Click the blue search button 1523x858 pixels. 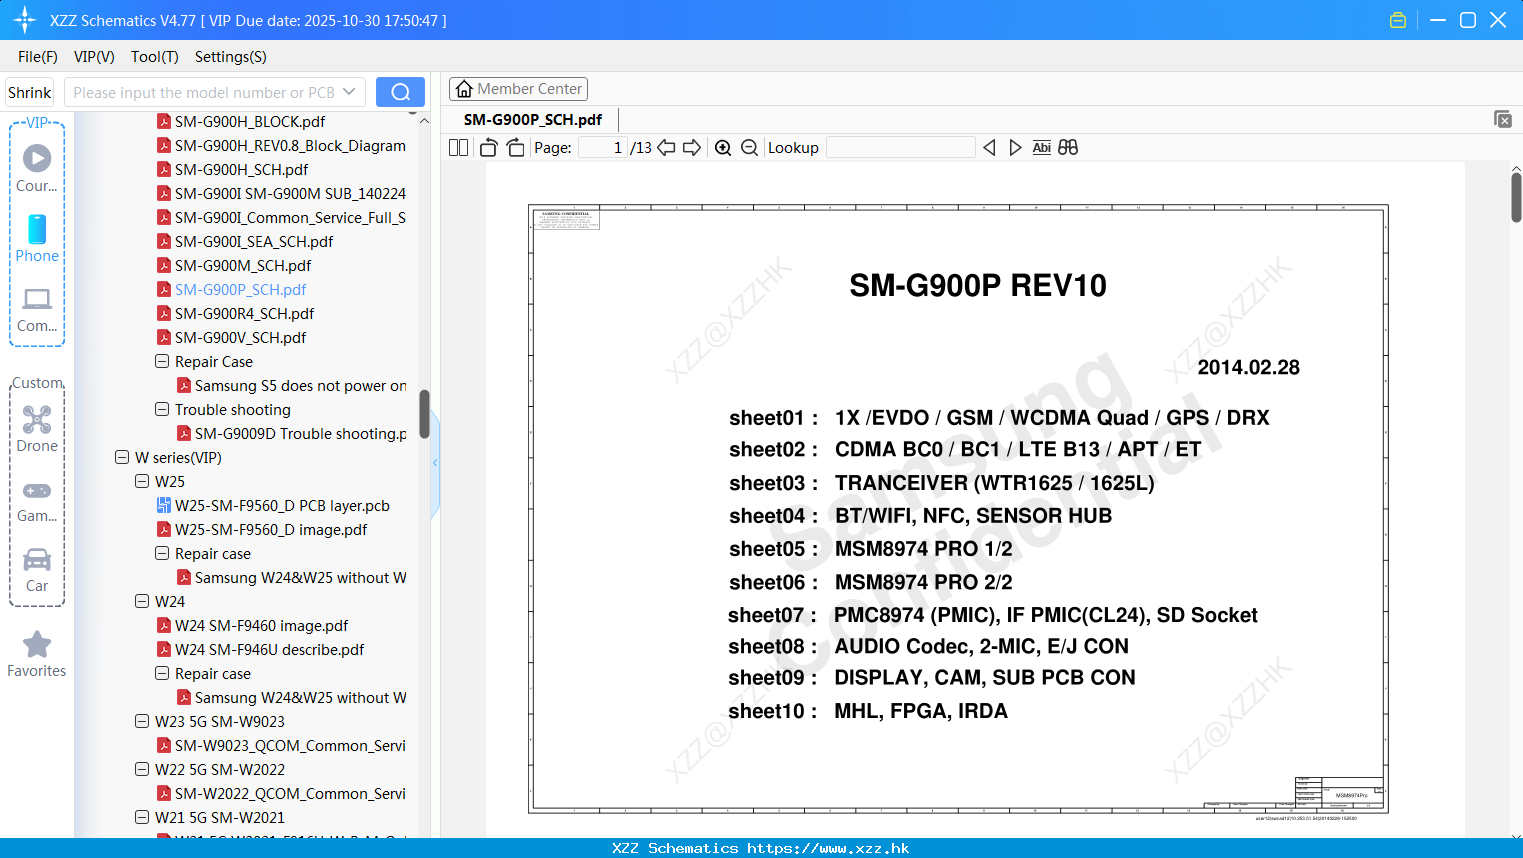400,92
